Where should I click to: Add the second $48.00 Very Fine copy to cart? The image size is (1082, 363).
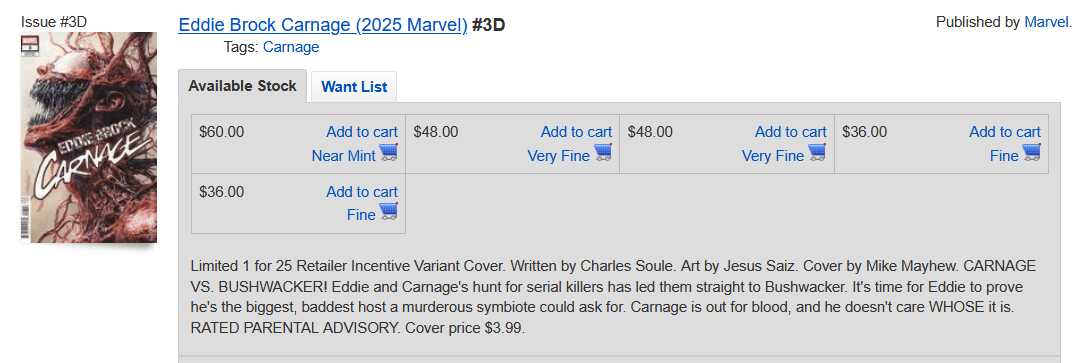tap(791, 132)
